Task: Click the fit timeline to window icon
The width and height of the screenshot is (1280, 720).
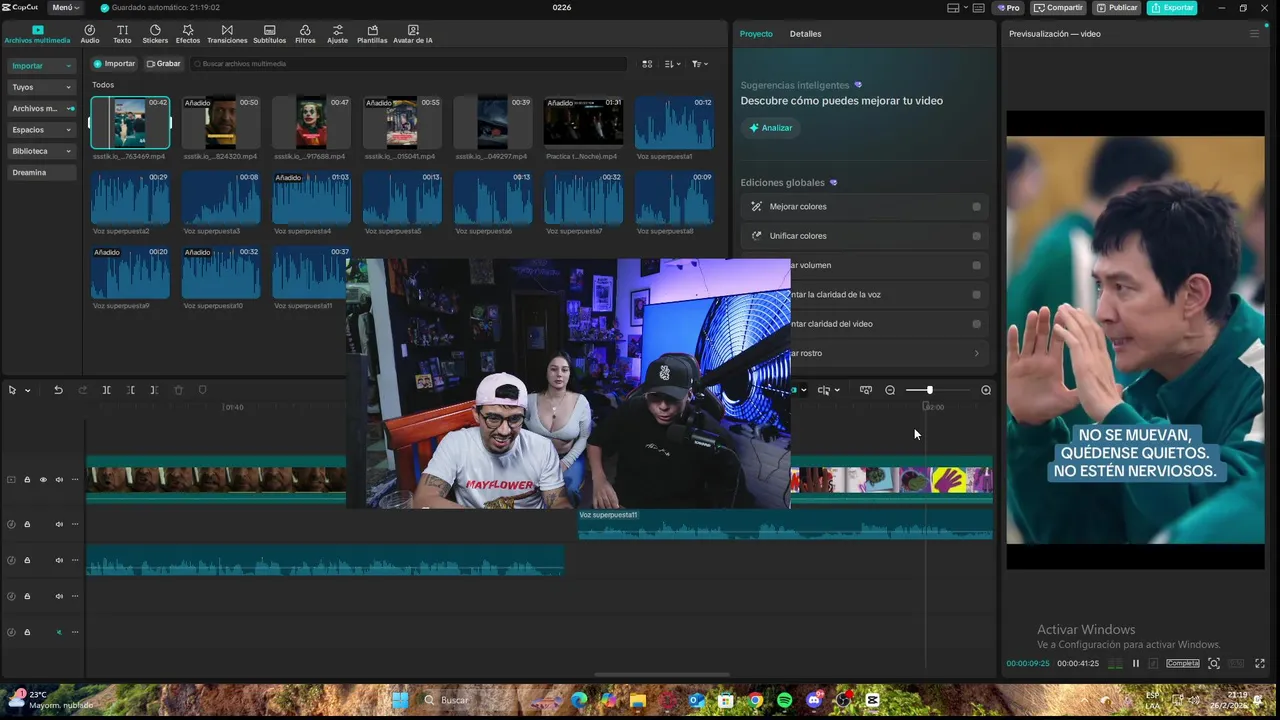Action: tap(866, 390)
